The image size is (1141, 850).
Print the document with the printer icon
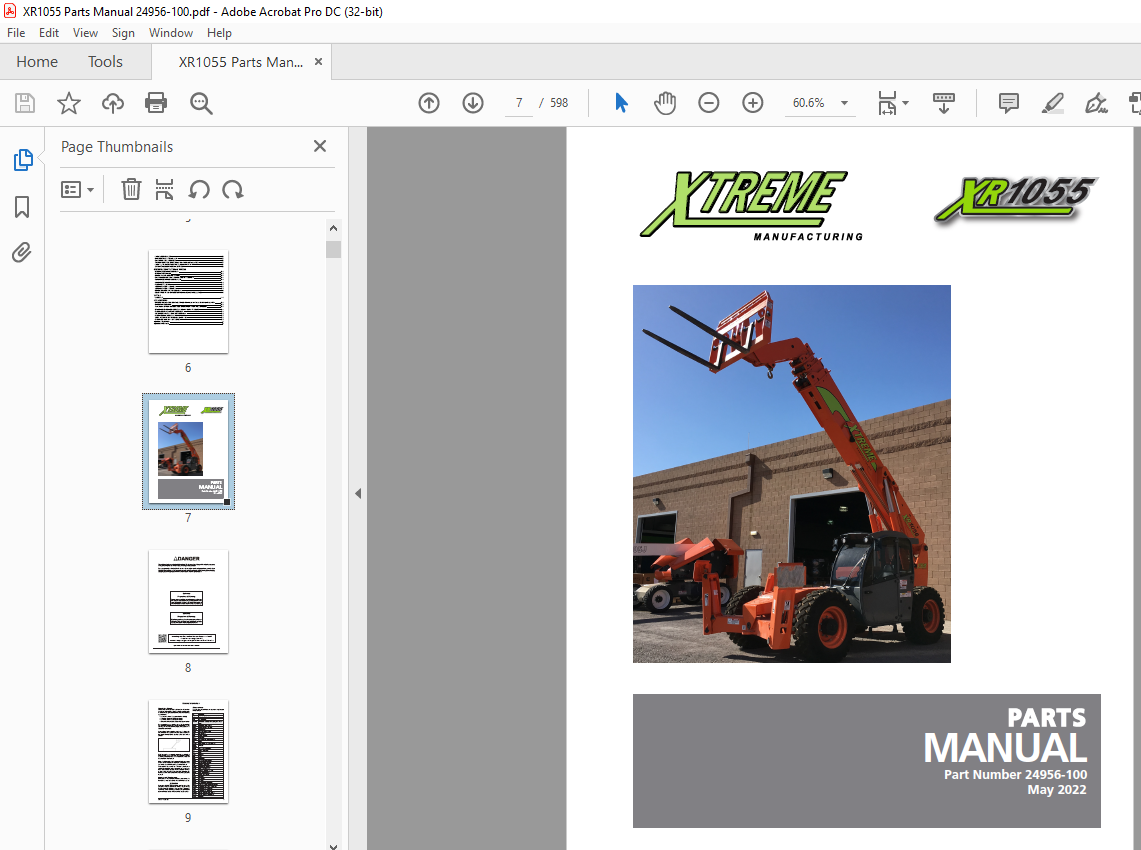(x=156, y=103)
